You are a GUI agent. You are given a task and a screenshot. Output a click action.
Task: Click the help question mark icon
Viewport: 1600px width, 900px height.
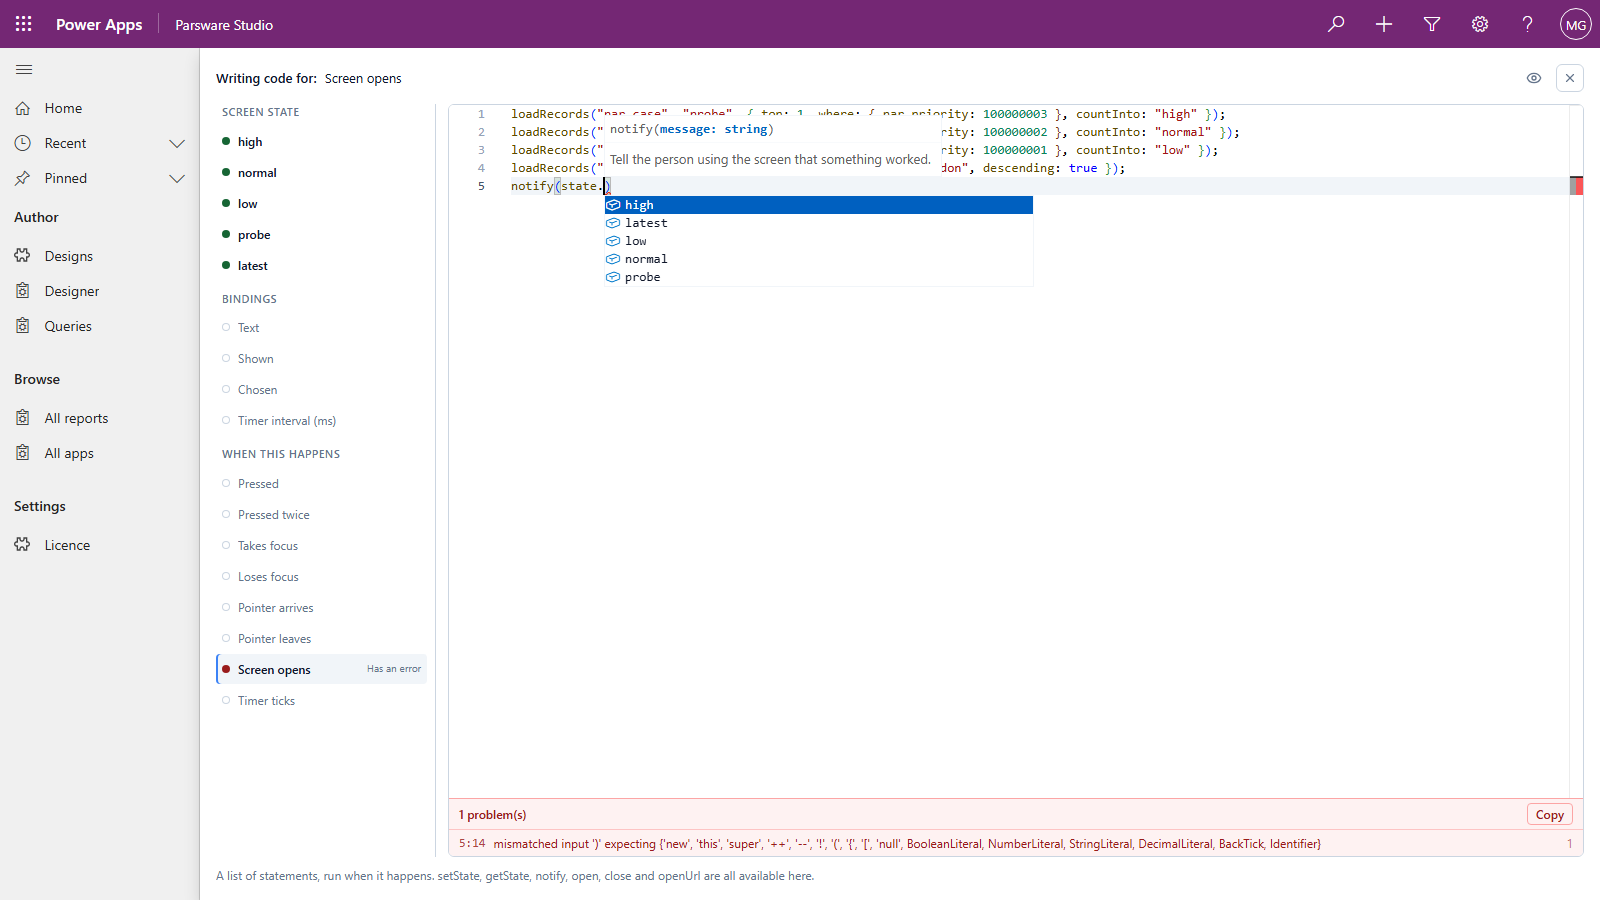click(1528, 24)
